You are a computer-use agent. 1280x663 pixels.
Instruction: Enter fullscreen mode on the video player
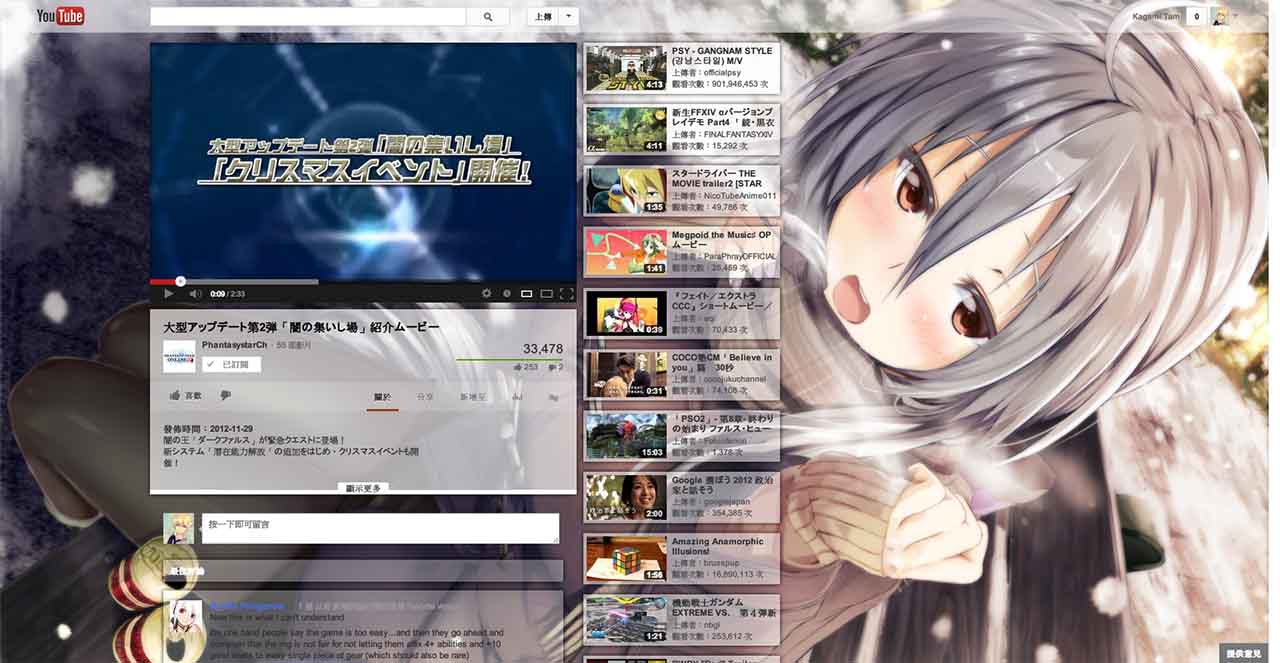[x=567, y=293]
